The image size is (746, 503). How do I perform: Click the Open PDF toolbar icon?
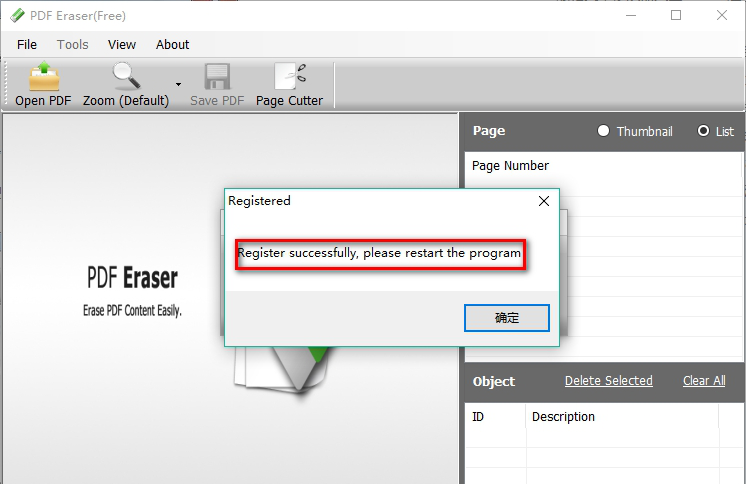[44, 77]
